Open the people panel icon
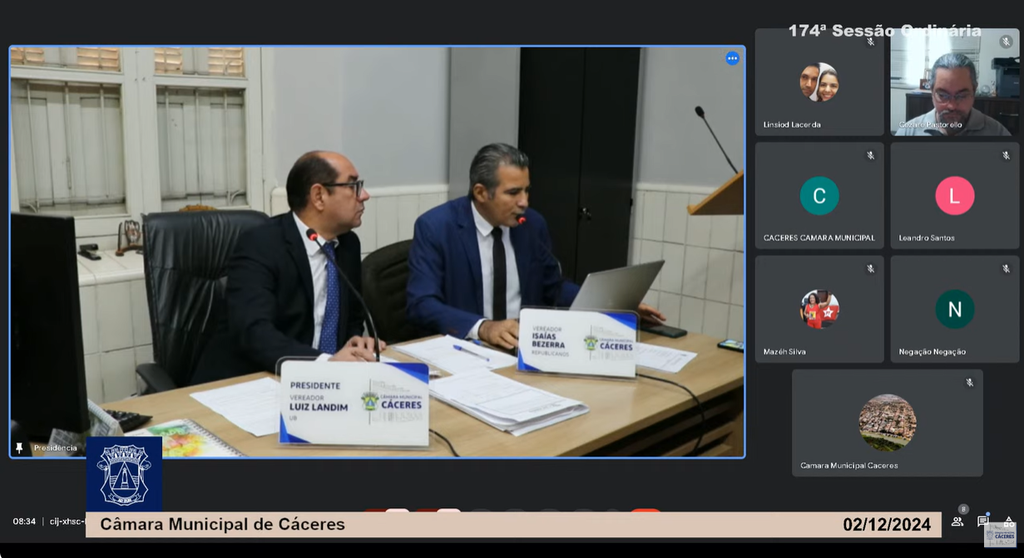The height and width of the screenshot is (558, 1024). point(957,521)
